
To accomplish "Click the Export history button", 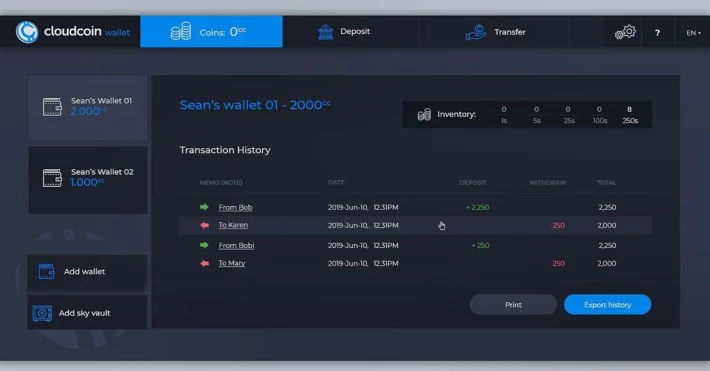I will point(608,305).
